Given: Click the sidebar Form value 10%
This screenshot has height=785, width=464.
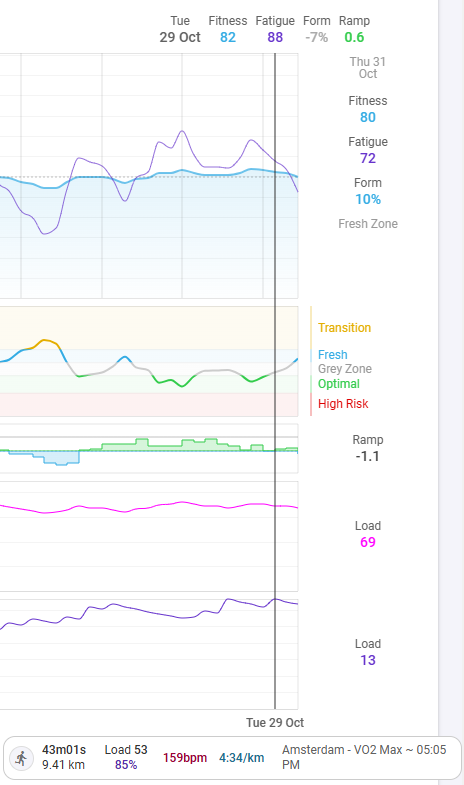Looking at the screenshot, I should (368, 199).
